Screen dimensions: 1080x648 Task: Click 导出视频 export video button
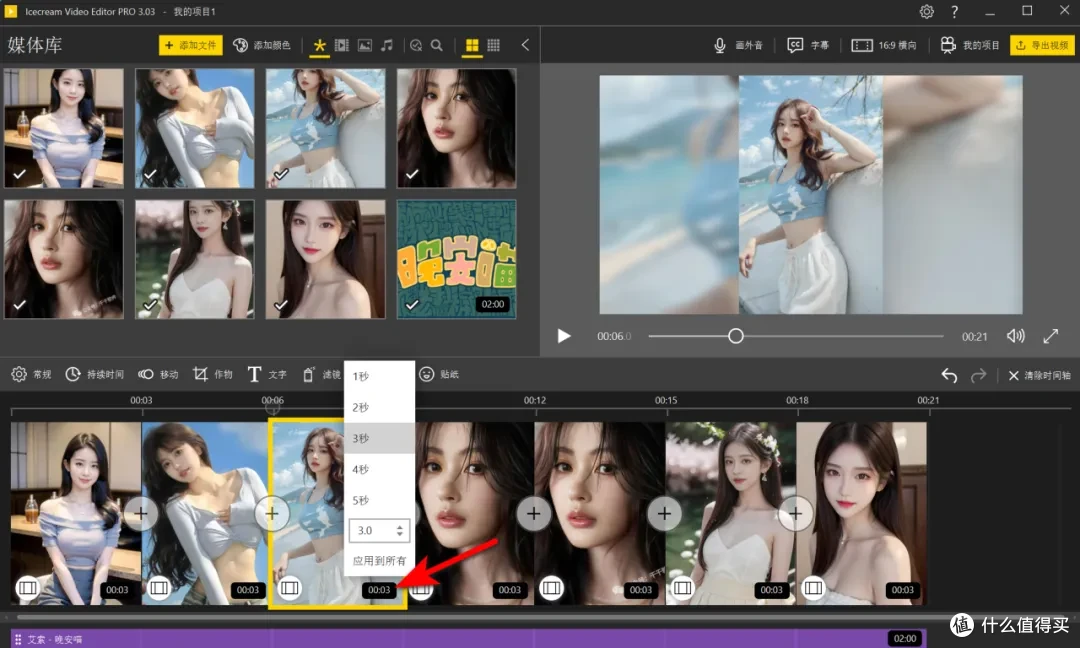(x=1042, y=45)
